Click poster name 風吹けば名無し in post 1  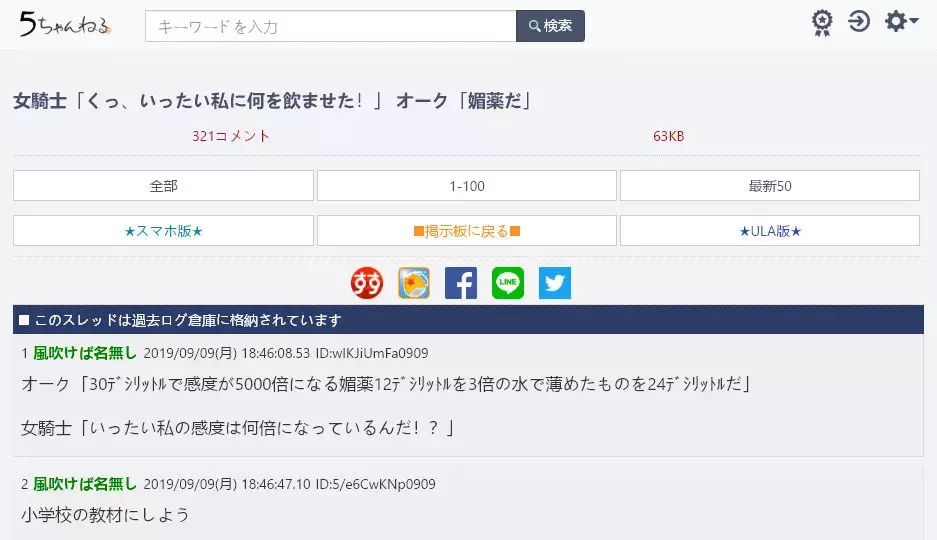coord(85,353)
